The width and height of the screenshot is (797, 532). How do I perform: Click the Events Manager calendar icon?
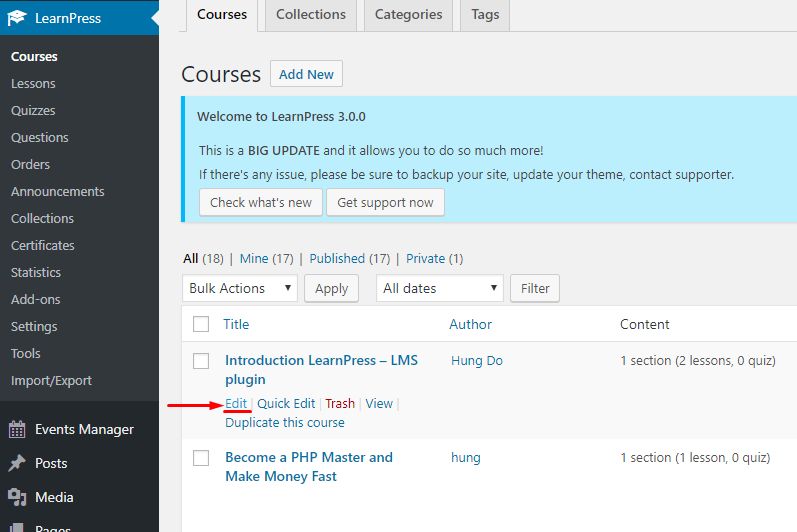[x=17, y=429]
